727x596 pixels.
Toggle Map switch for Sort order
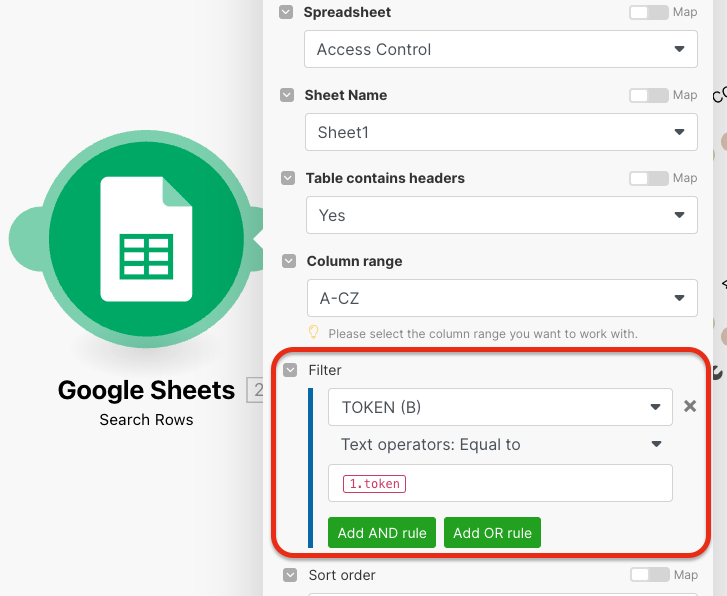pyautogui.click(x=650, y=575)
